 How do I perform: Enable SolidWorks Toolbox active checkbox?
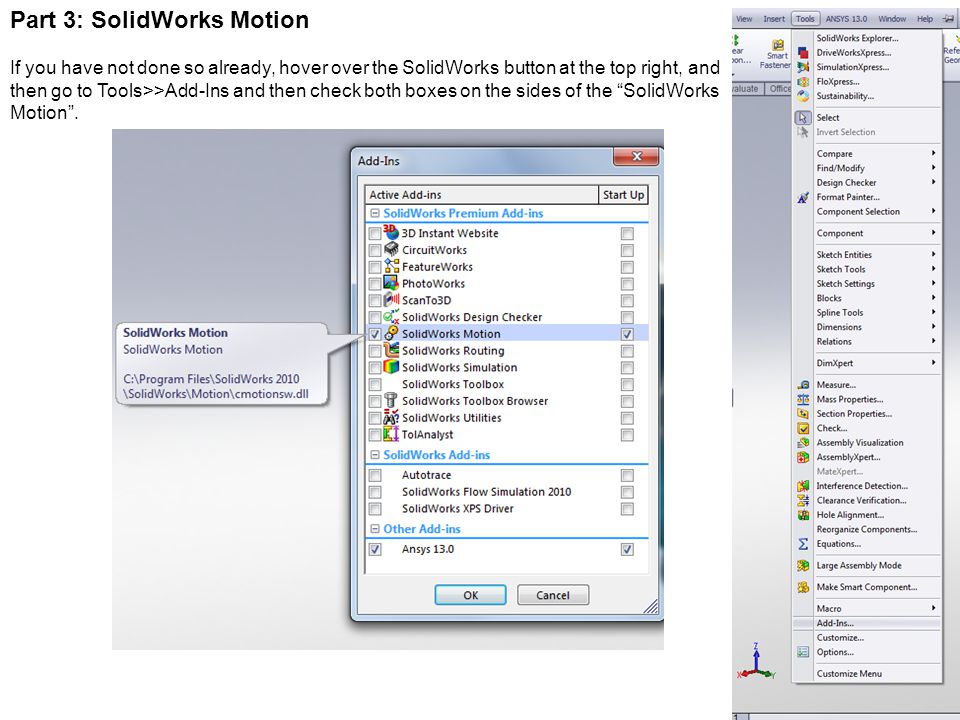375,384
